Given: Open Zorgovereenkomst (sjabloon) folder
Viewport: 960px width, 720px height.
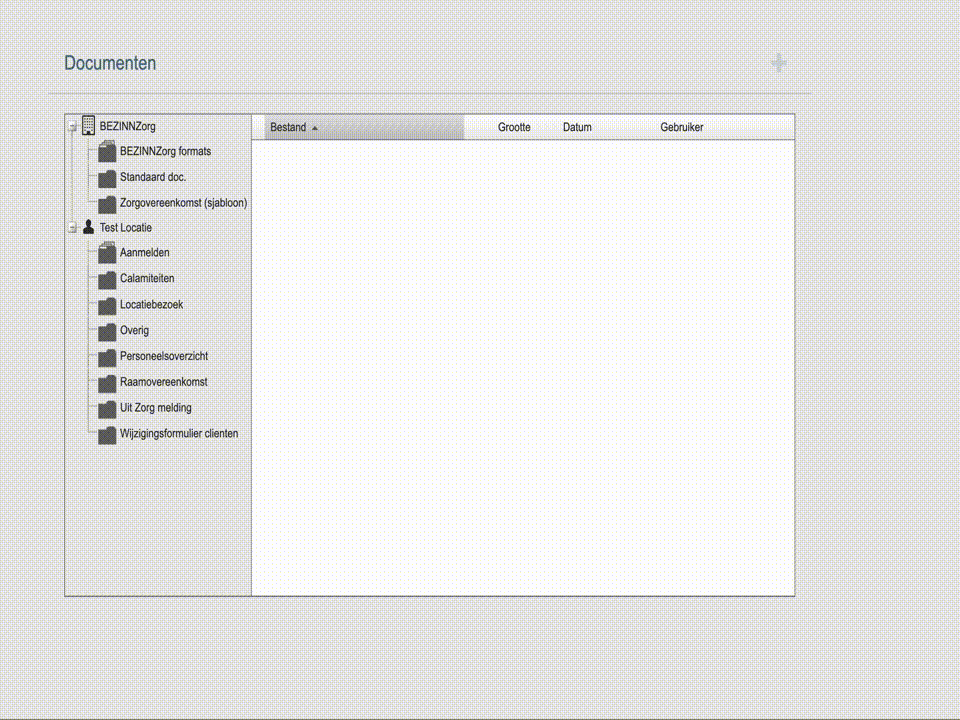Looking at the screenshot, I should 183,203.
